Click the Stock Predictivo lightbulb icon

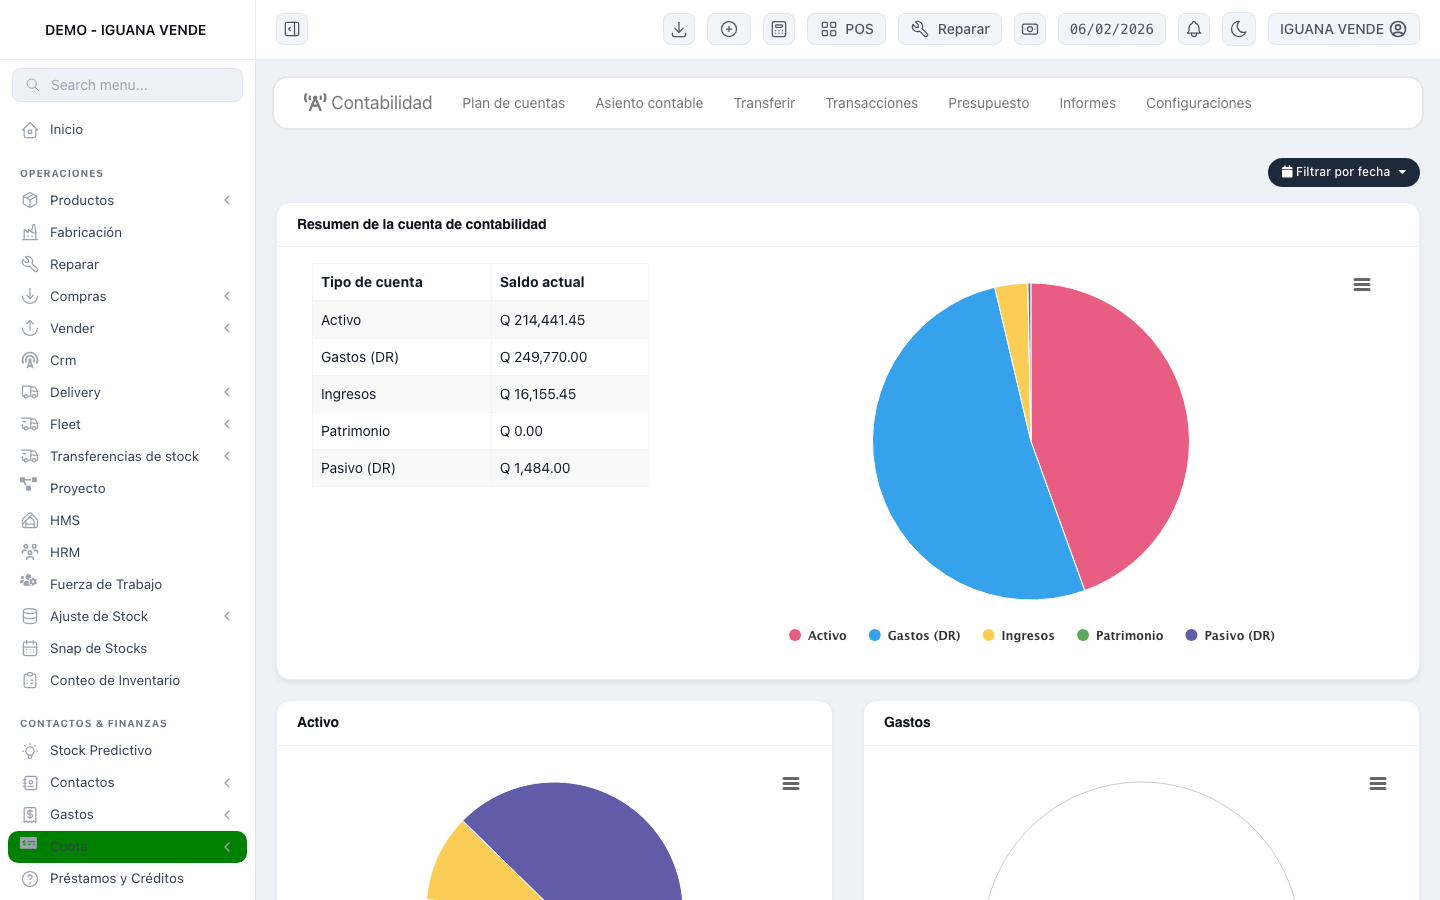30,750
